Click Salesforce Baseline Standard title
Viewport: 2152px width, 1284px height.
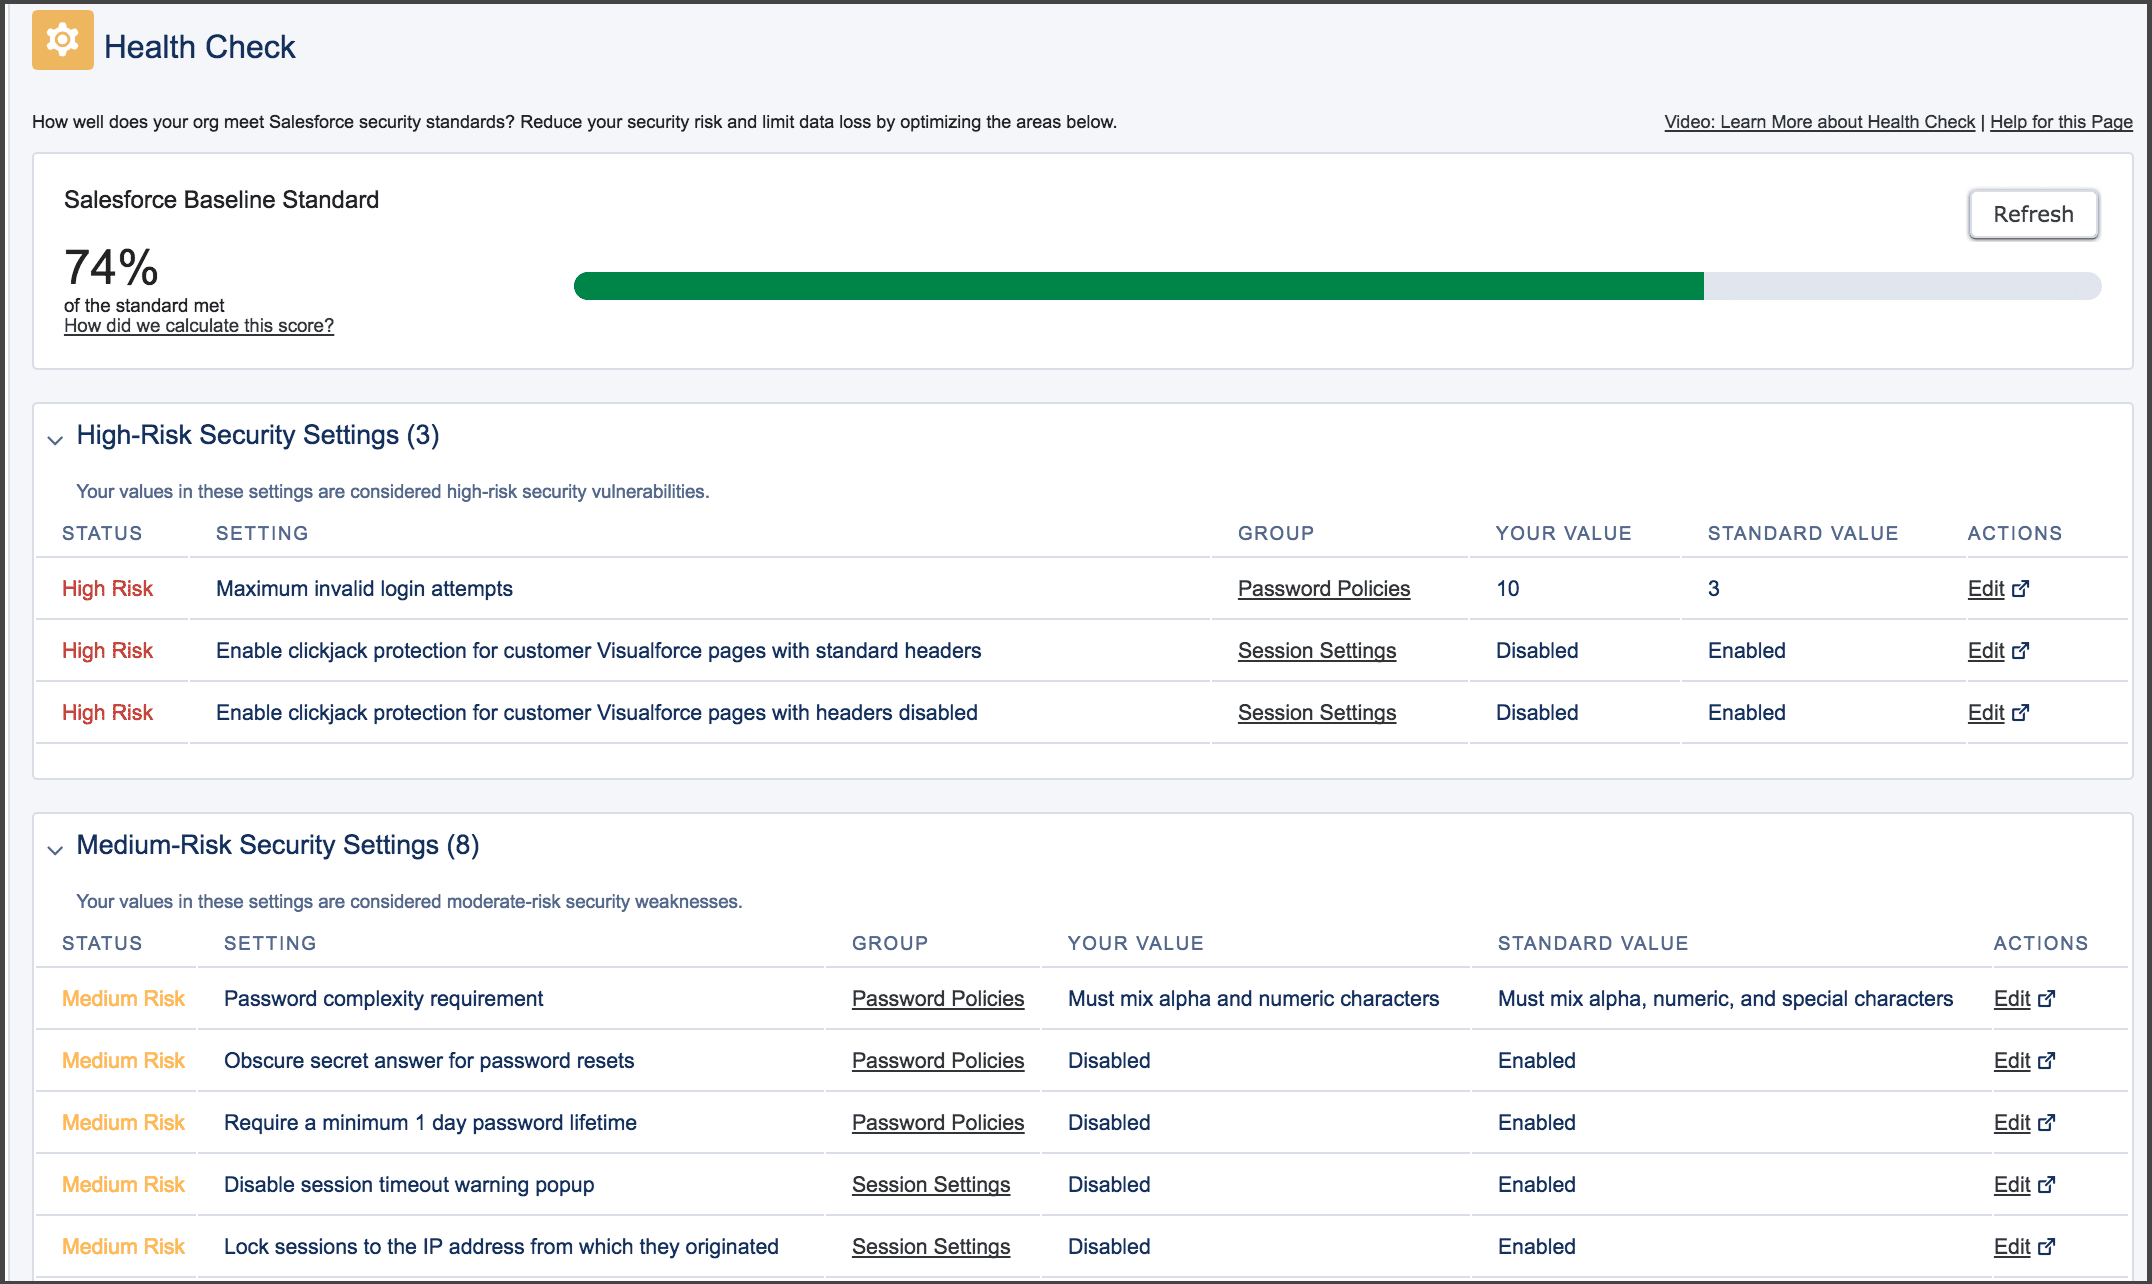click(221, 200)
